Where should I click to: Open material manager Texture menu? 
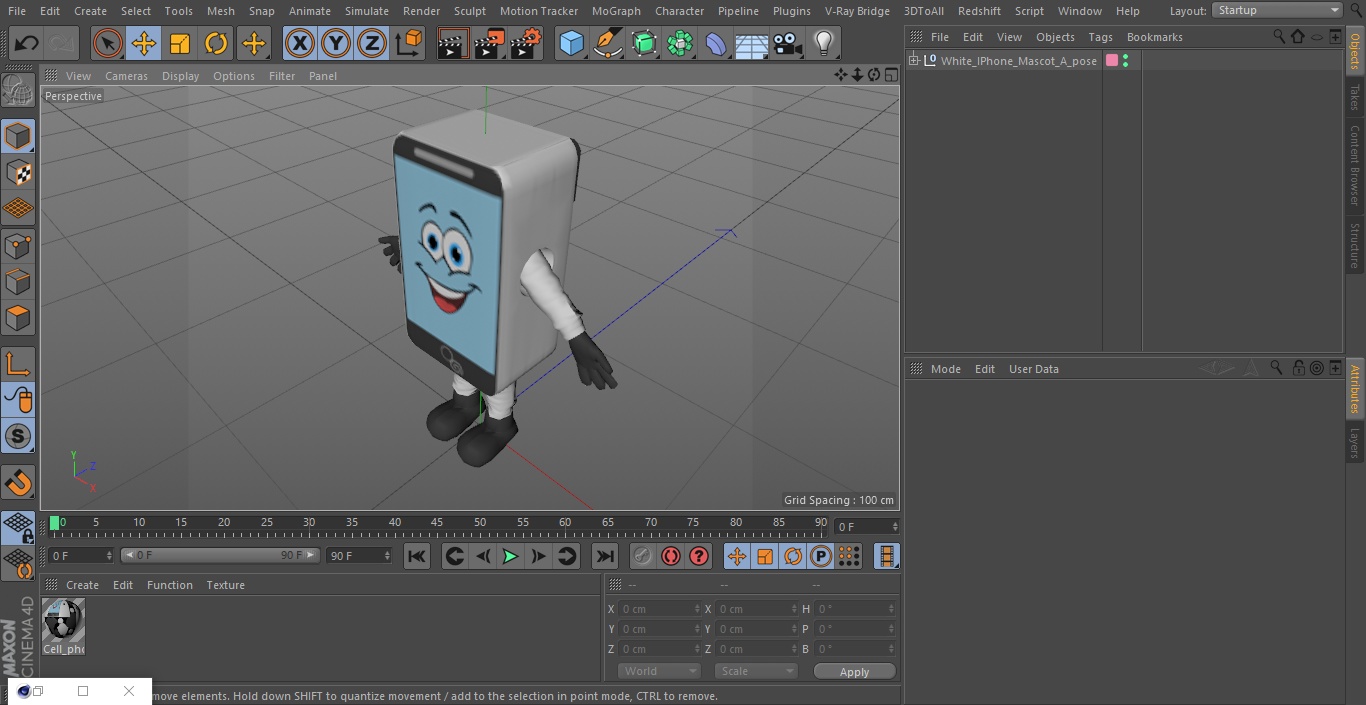tap(225, 585)
